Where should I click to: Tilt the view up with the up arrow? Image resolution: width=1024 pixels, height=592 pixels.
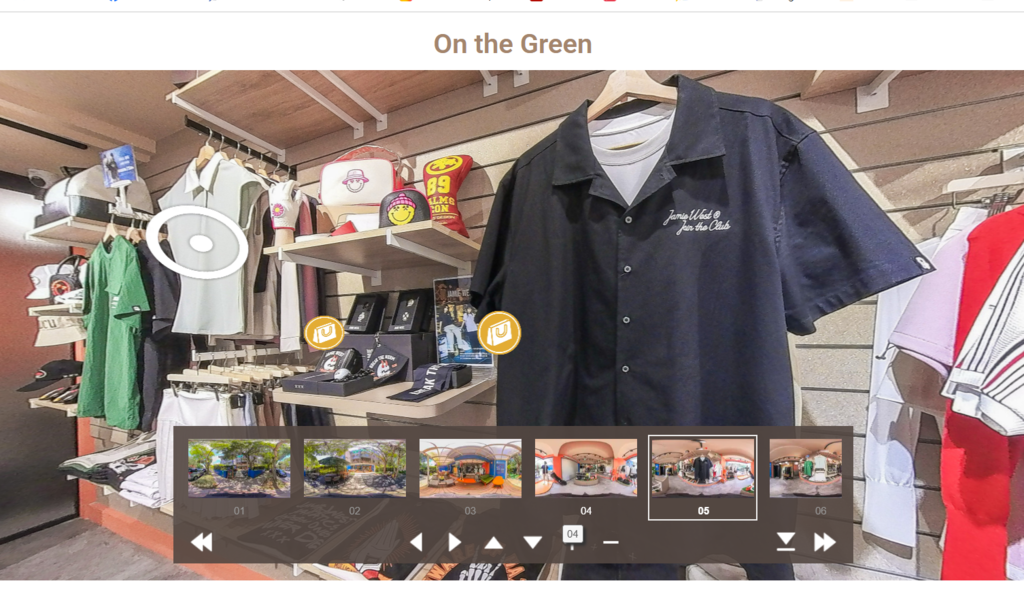click(x=494, y=543)
